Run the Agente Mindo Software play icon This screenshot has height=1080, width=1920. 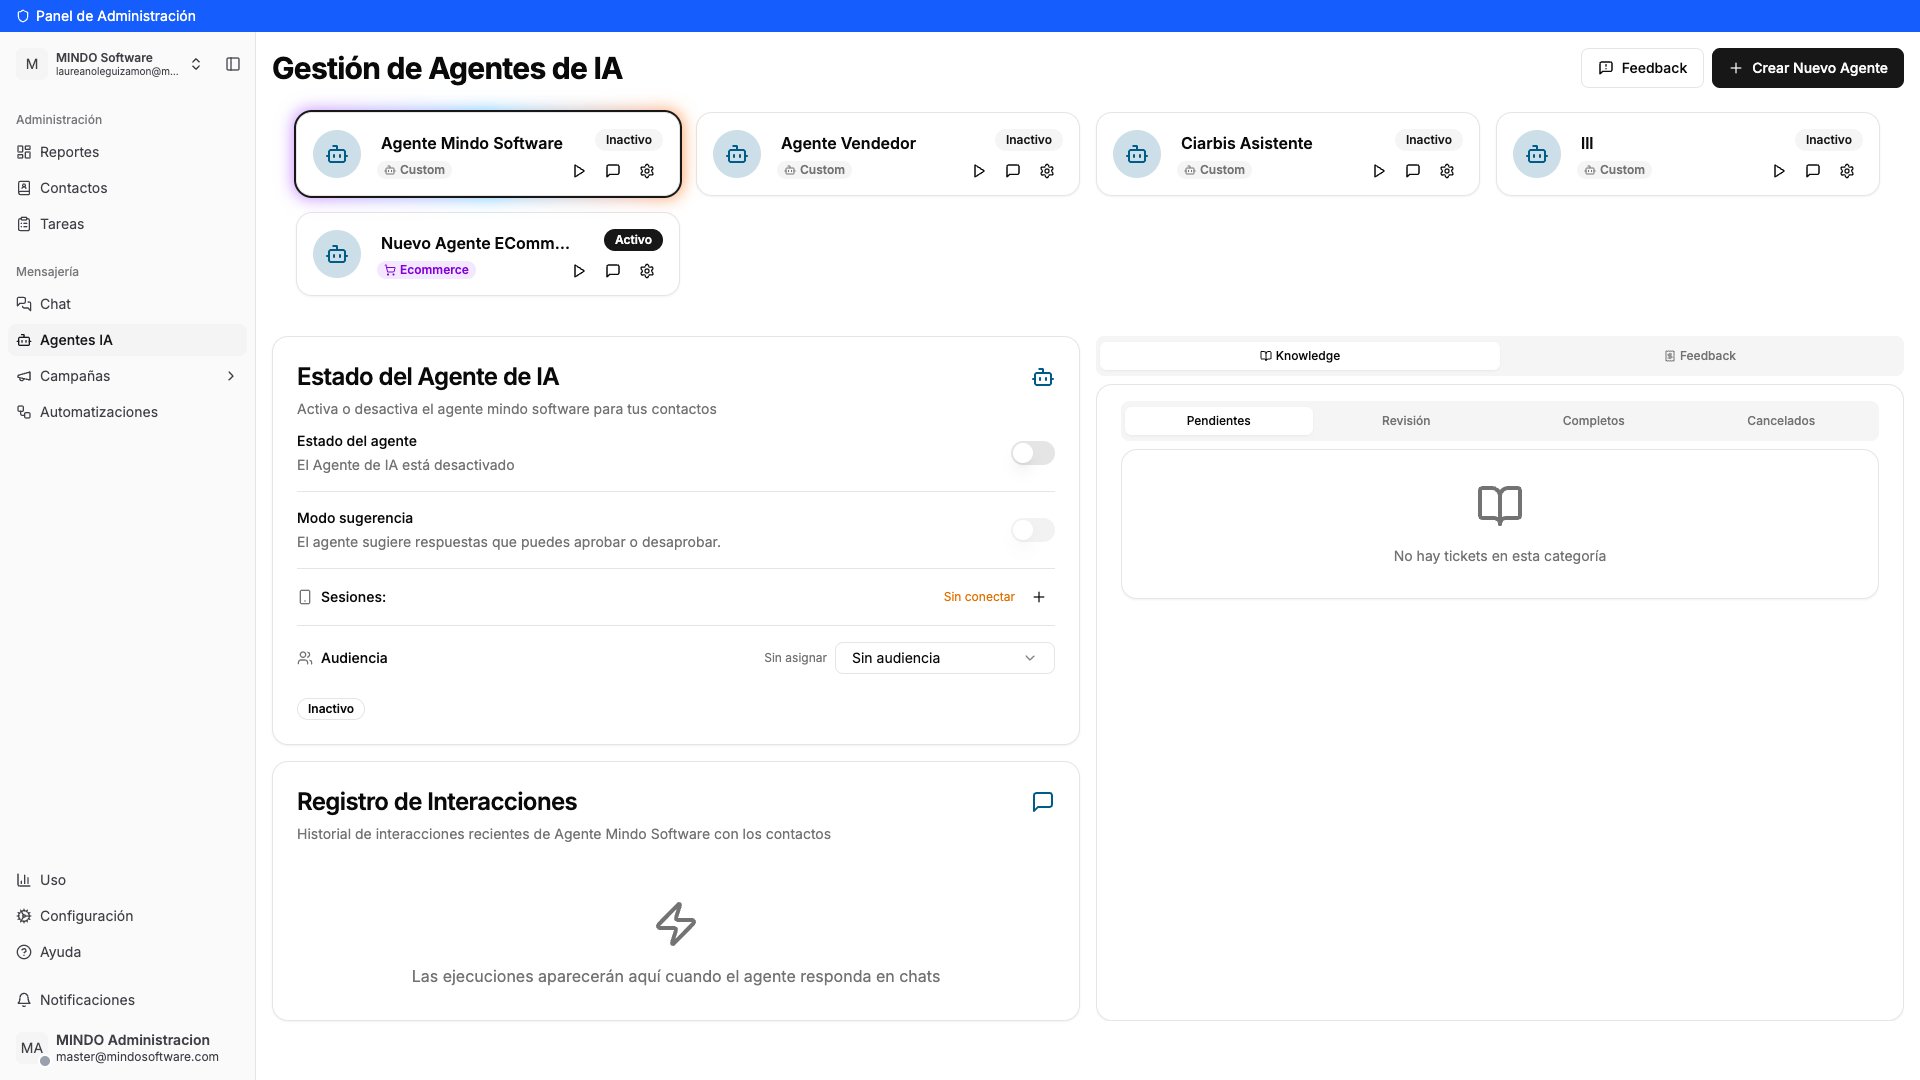tap(579, 171)
